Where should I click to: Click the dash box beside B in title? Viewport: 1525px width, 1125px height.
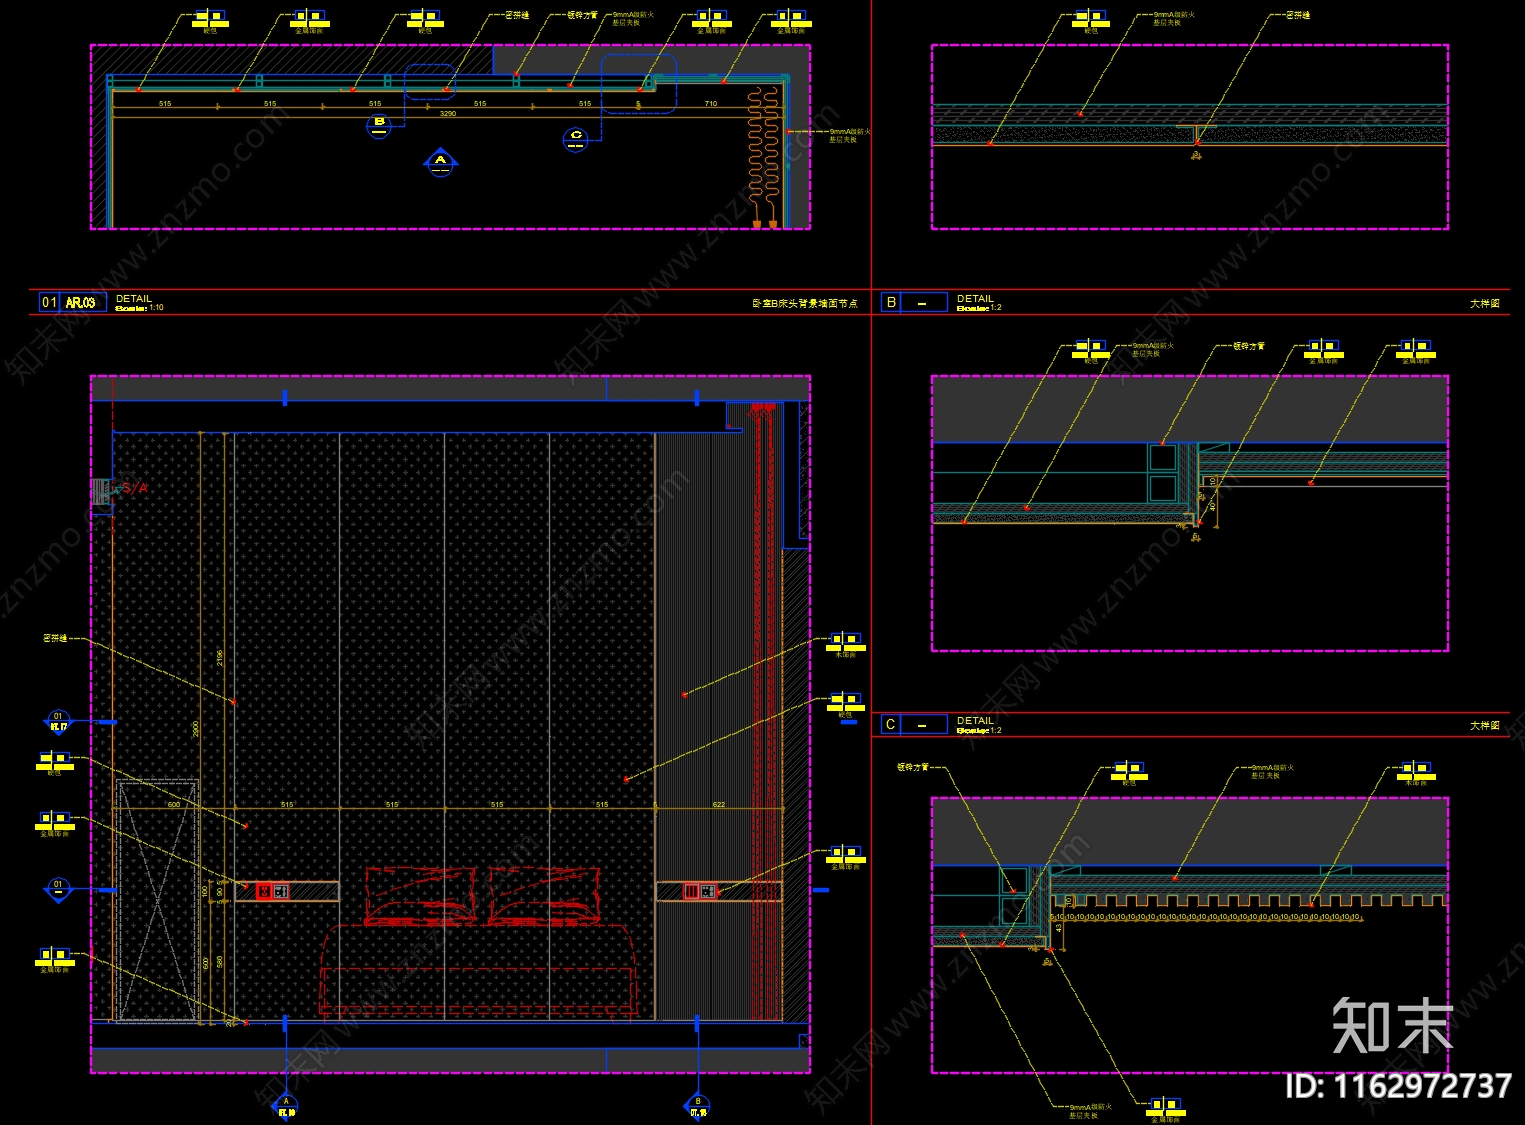[x=924, y=302]
